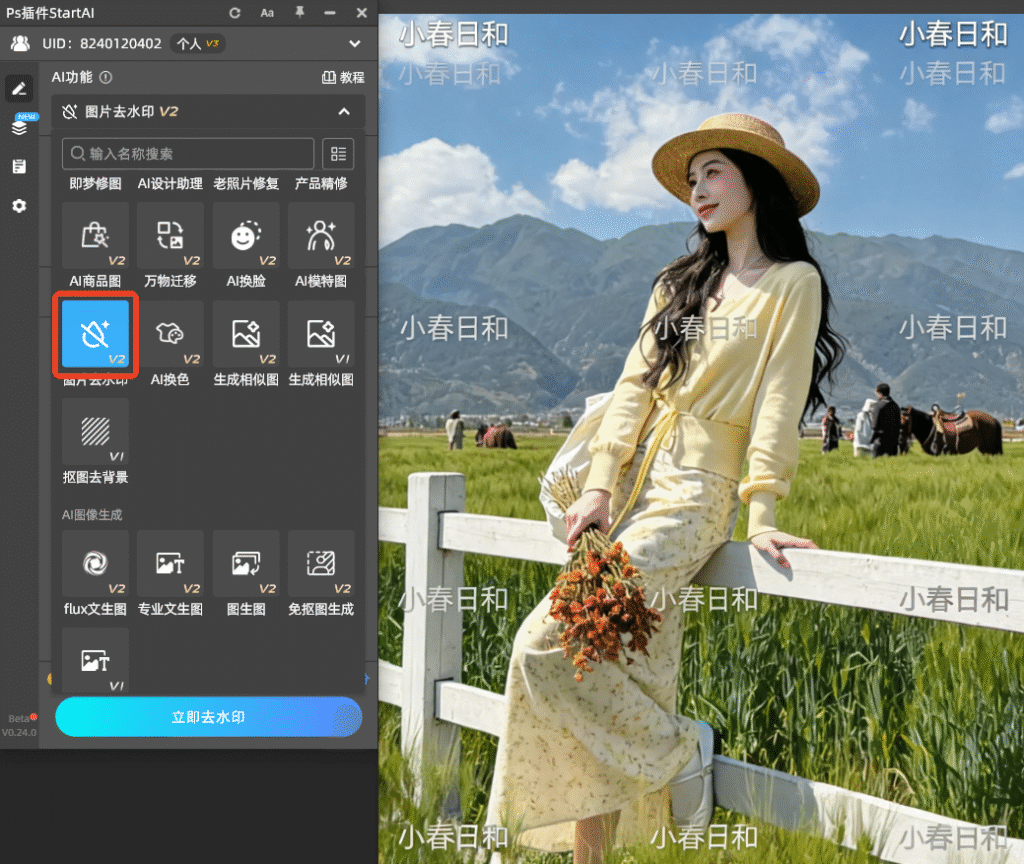Choose the AI换脸 face swap icon

click(246, 235)
